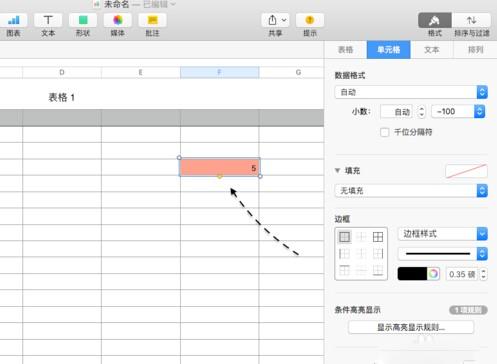497x364 pixels.
Task: Open the 媒体 media picker
Action: [118, 21]
